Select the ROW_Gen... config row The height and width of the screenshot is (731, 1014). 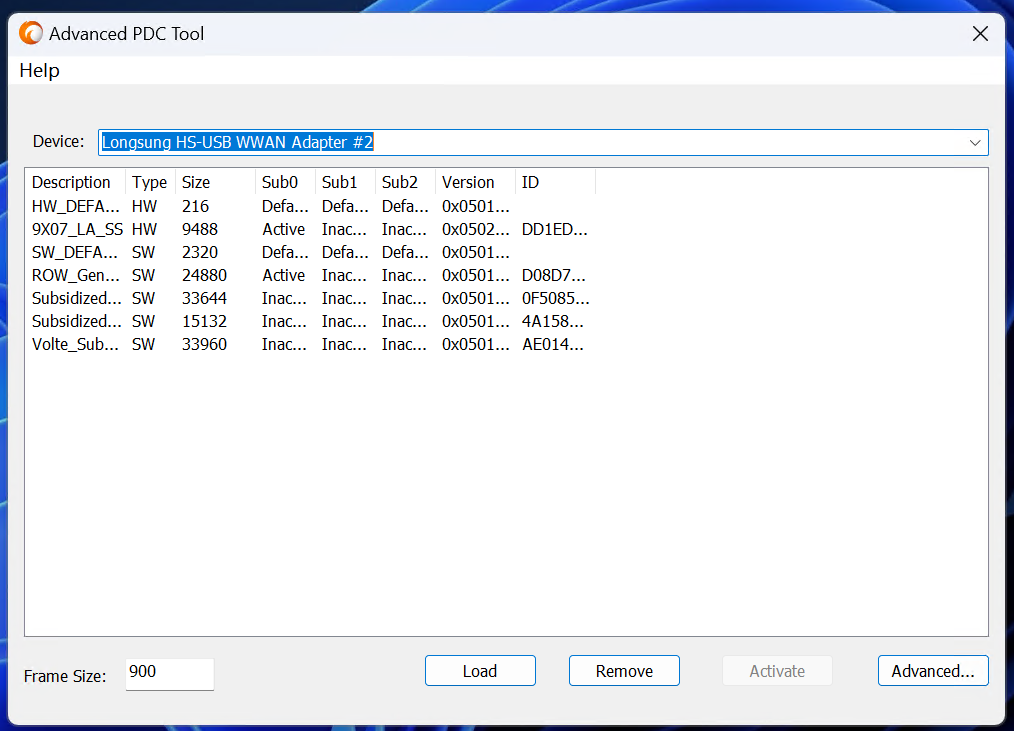(75, 275)
